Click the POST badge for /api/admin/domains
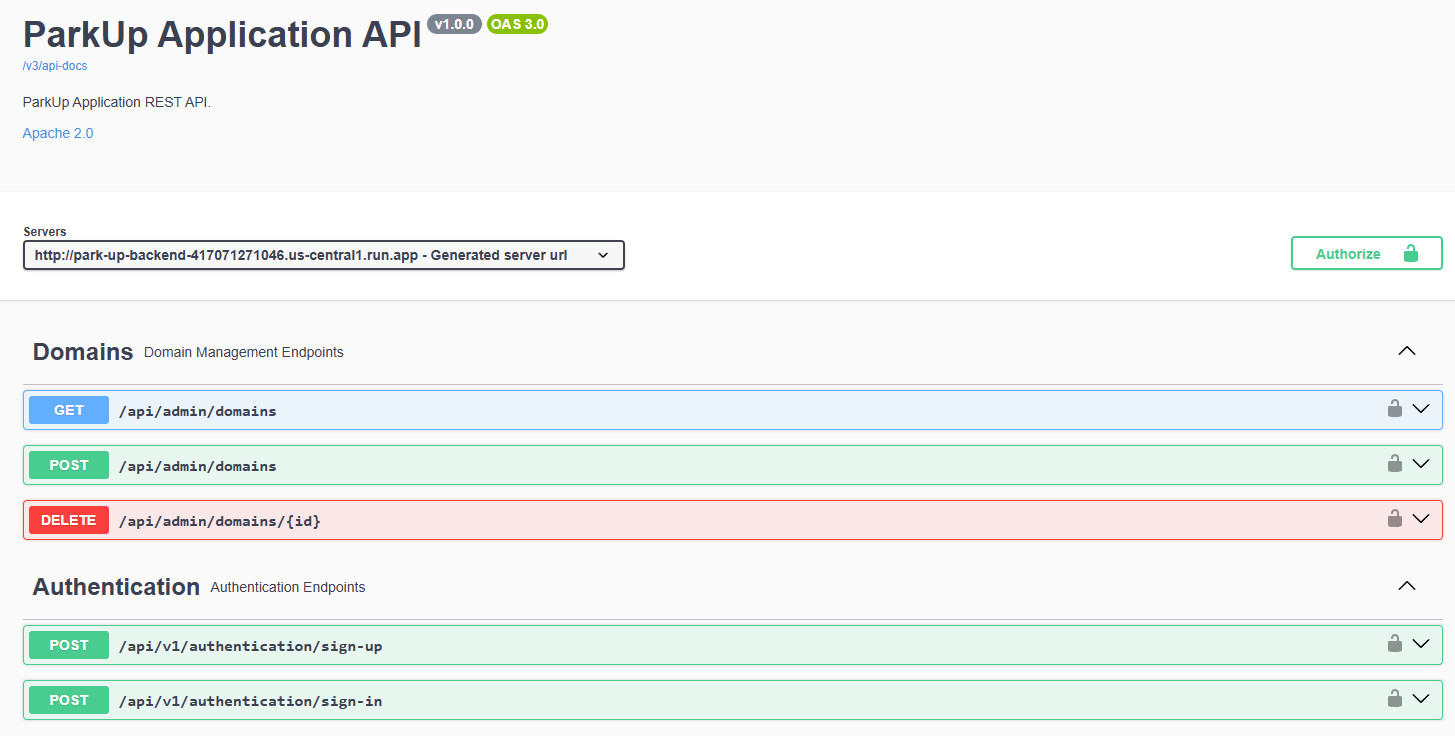 (69, 465)
